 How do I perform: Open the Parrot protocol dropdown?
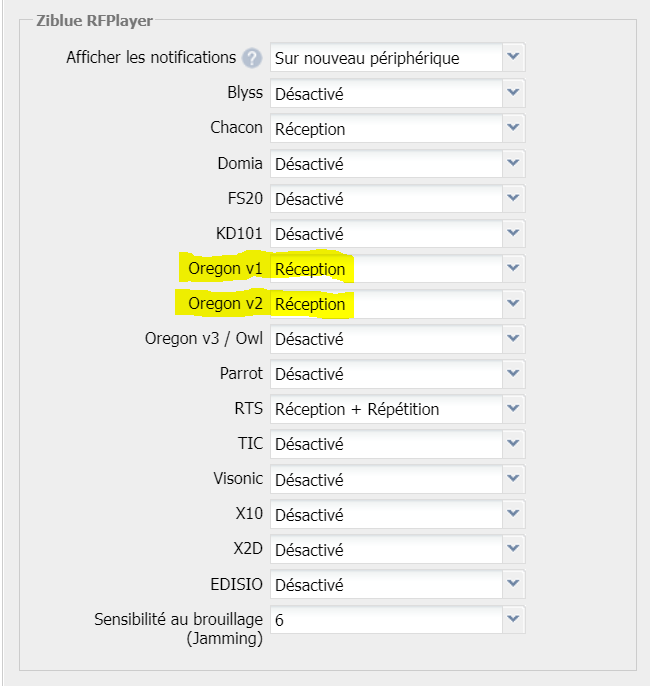513,373
